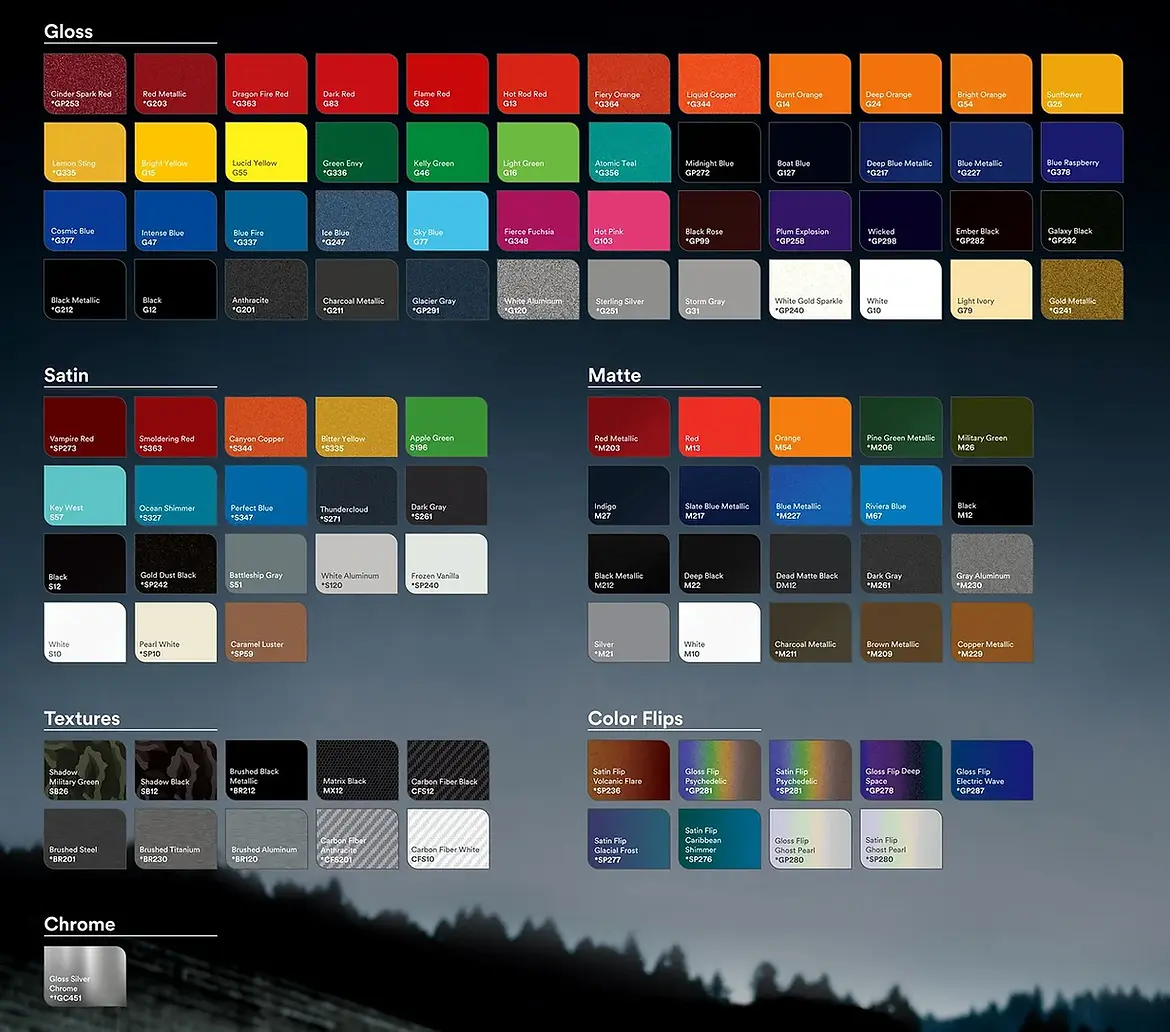Choose the Satin Flip Volcanic Flare swatch
Image resolution: width=1170 pixels, height=1032 pixels.
[628, 770]
